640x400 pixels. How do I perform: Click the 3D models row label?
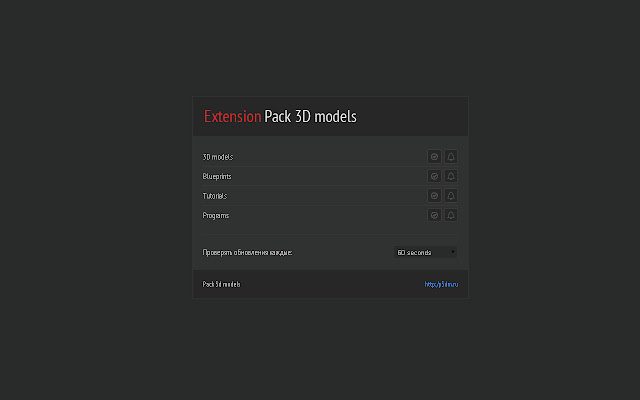pos(218,157)
